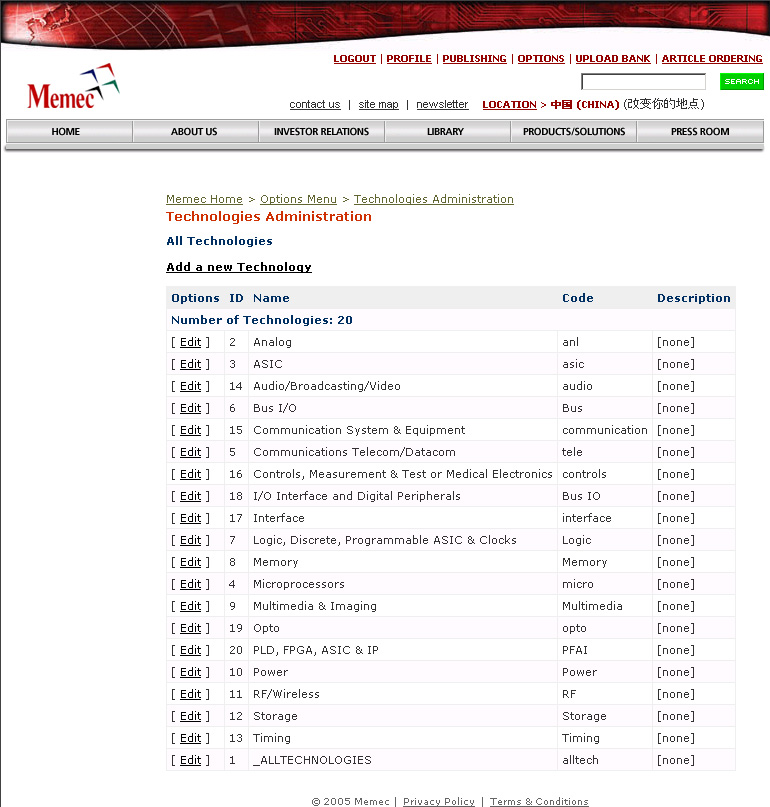Click Options Menu breadcrumb
The width and height of the screenshot is (770, 807).
click(x=299, y=199)
